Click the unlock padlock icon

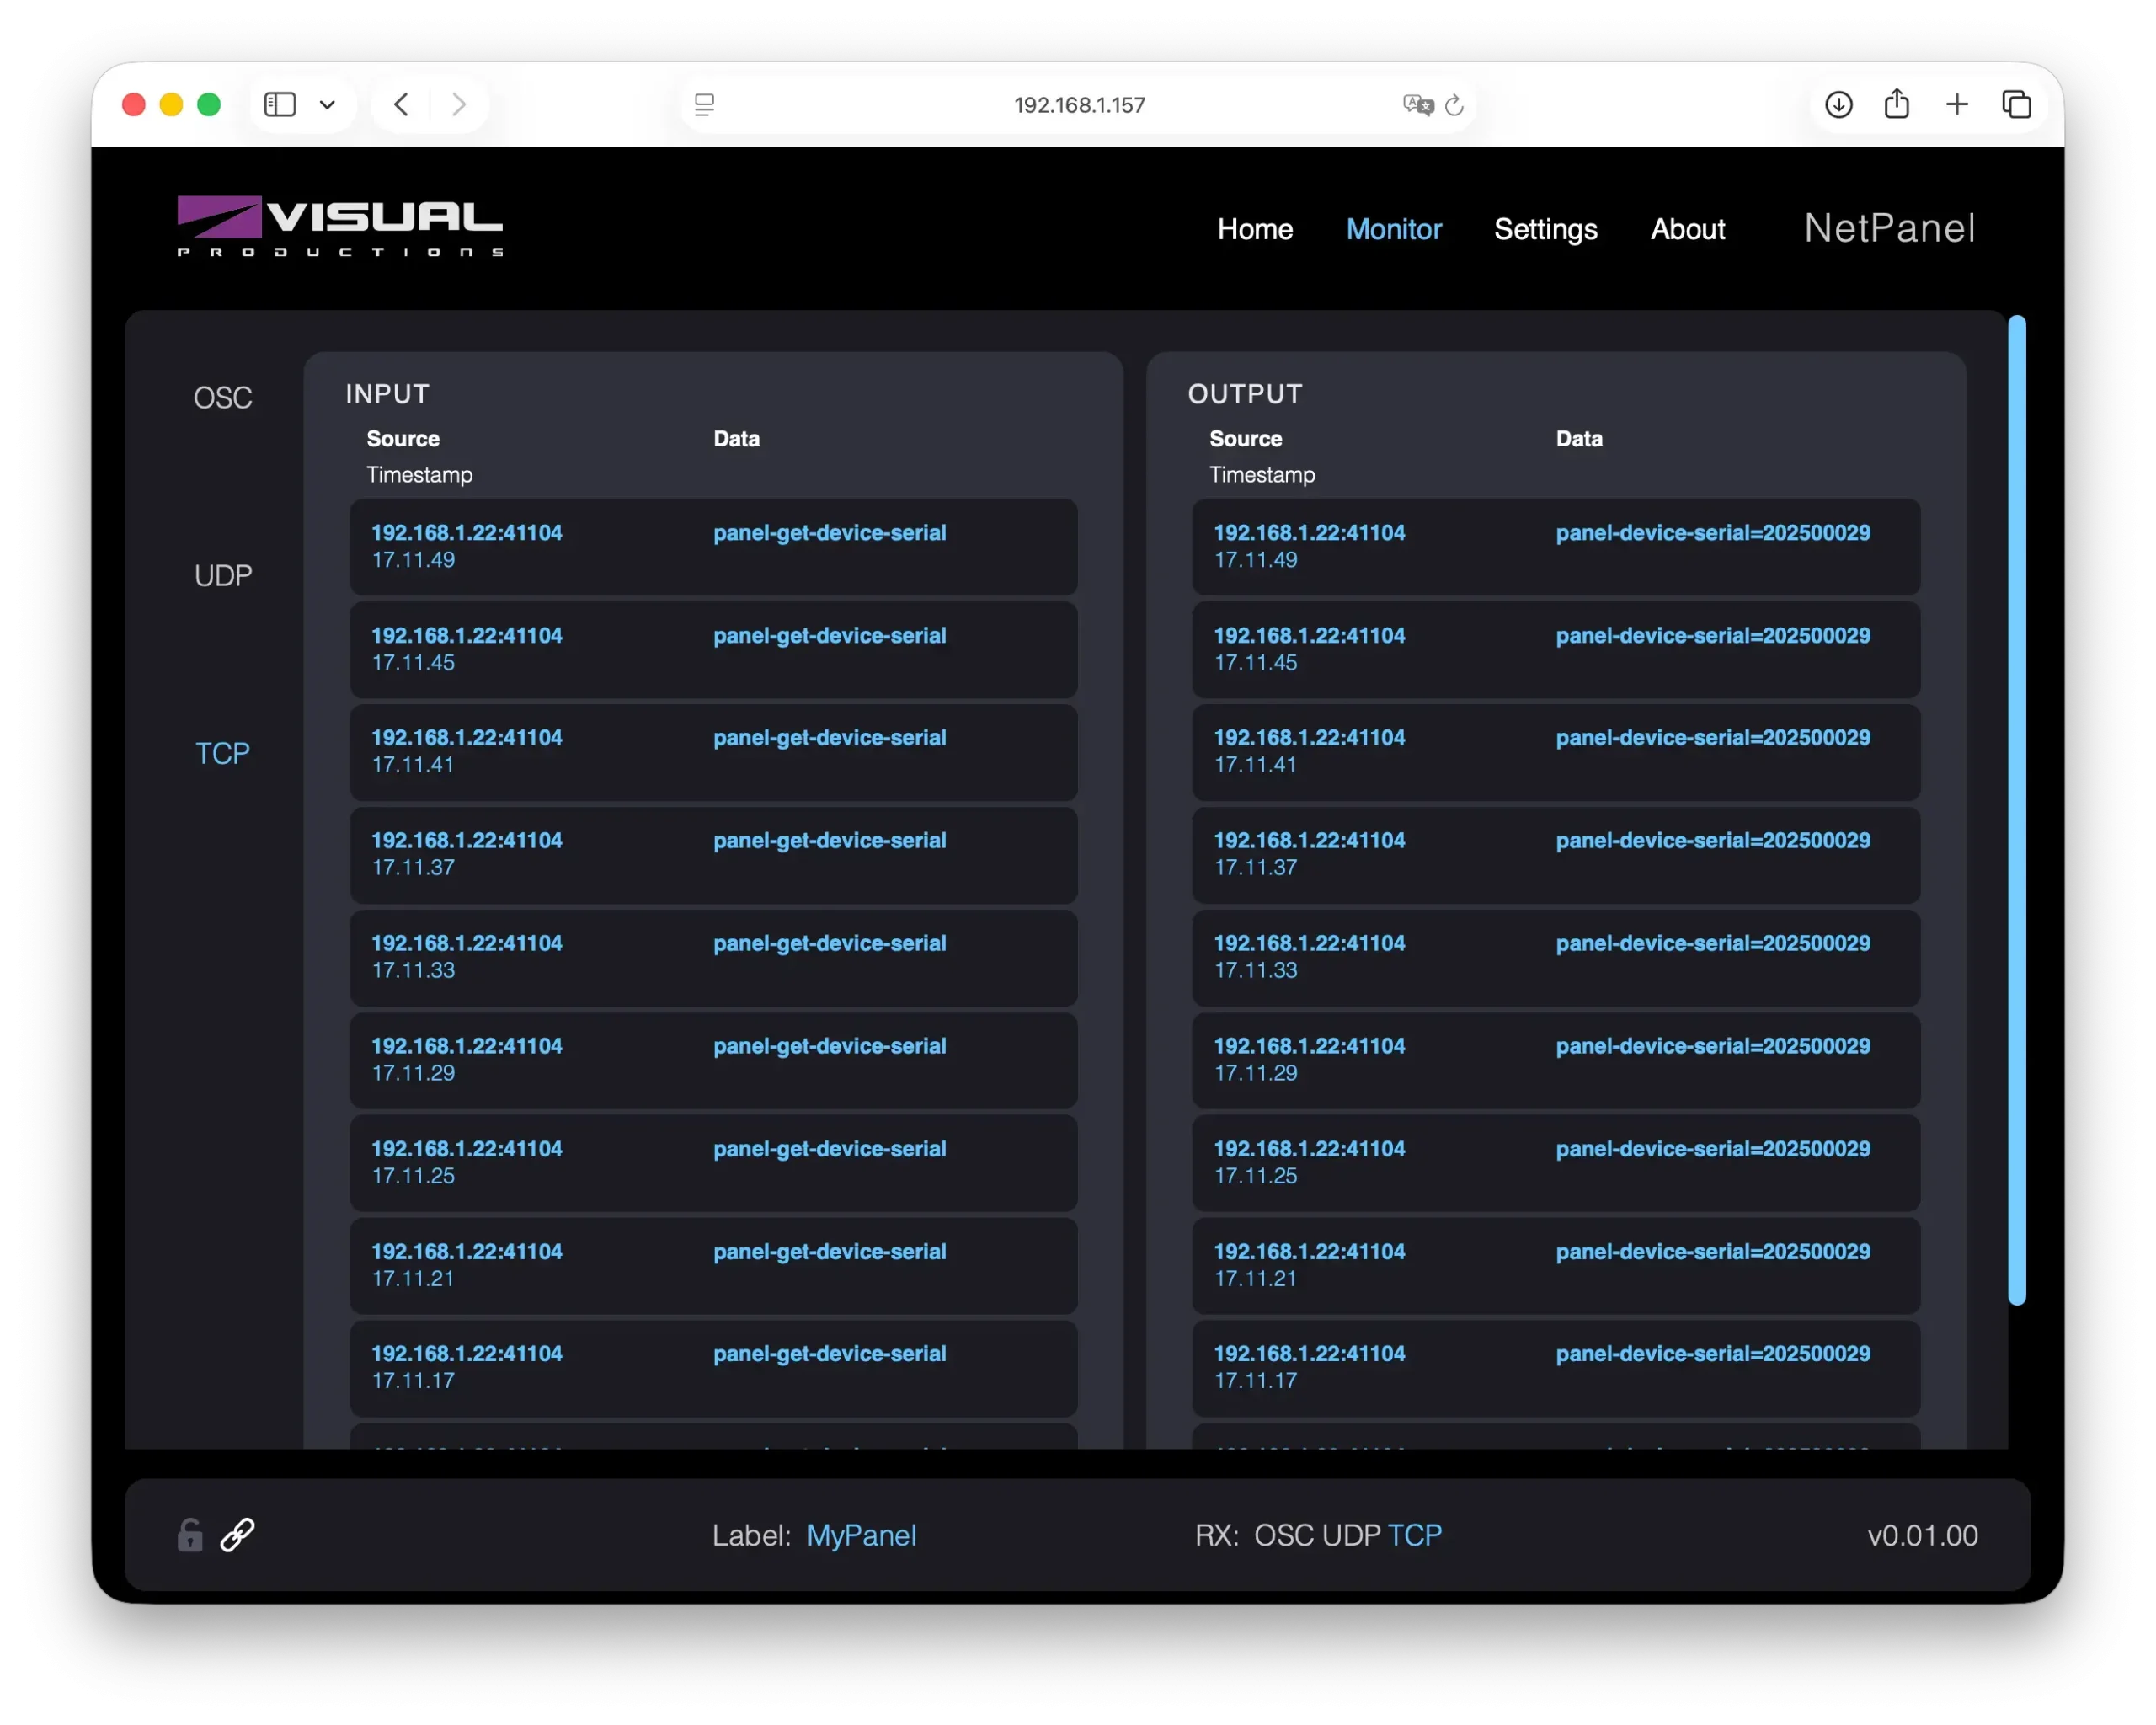click(x=190, y=1535)
